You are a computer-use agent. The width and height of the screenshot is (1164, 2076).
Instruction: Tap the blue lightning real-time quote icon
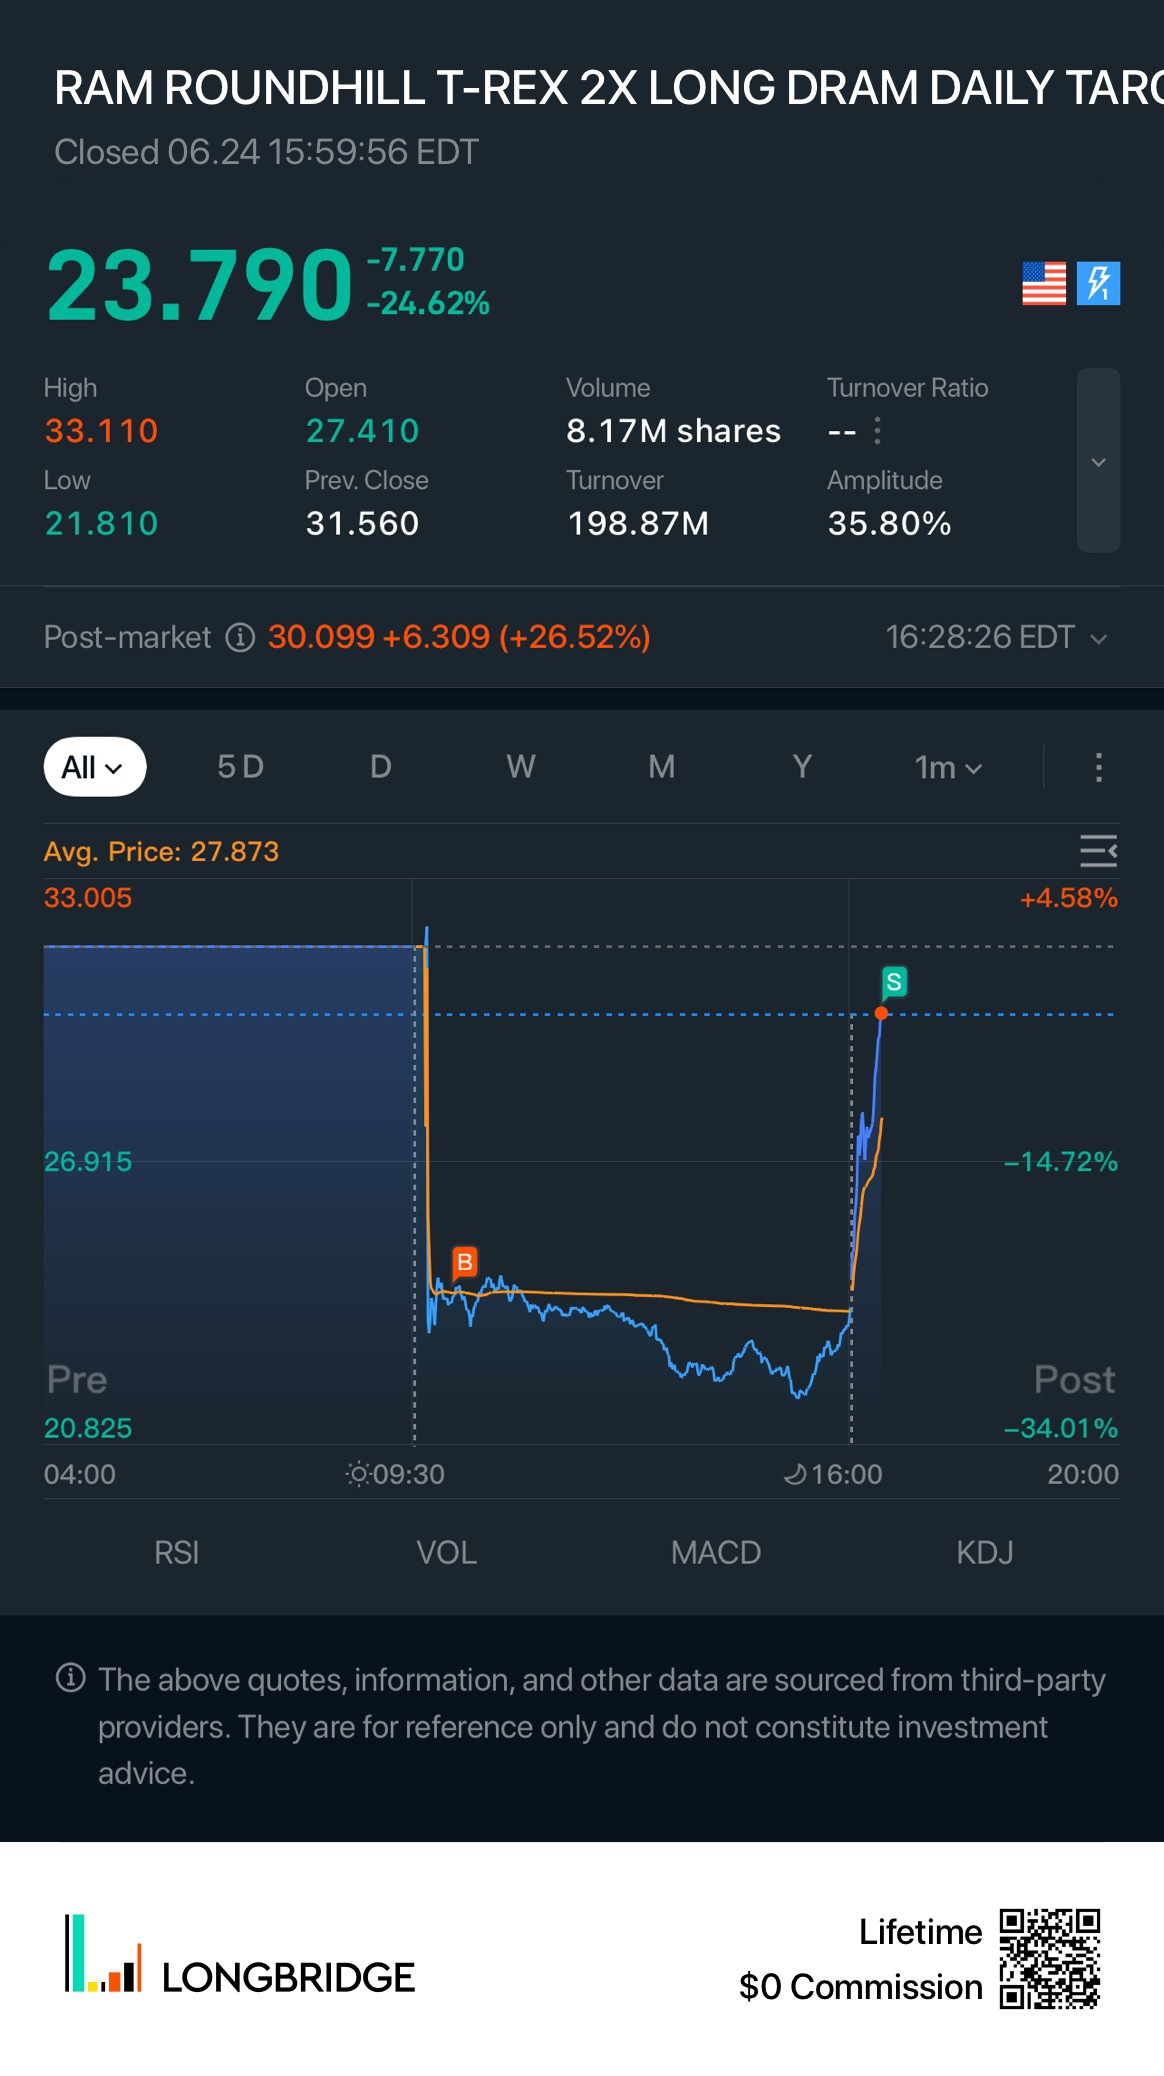point(1098,283)
